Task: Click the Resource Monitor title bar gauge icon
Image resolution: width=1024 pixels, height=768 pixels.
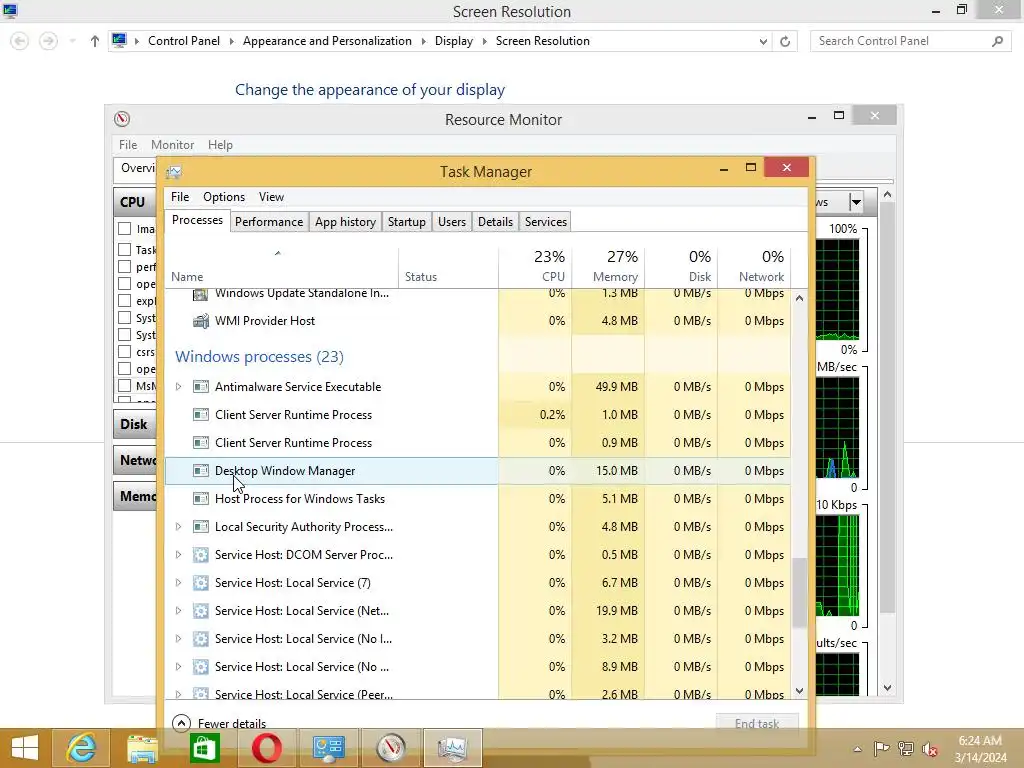Action: 122,119
